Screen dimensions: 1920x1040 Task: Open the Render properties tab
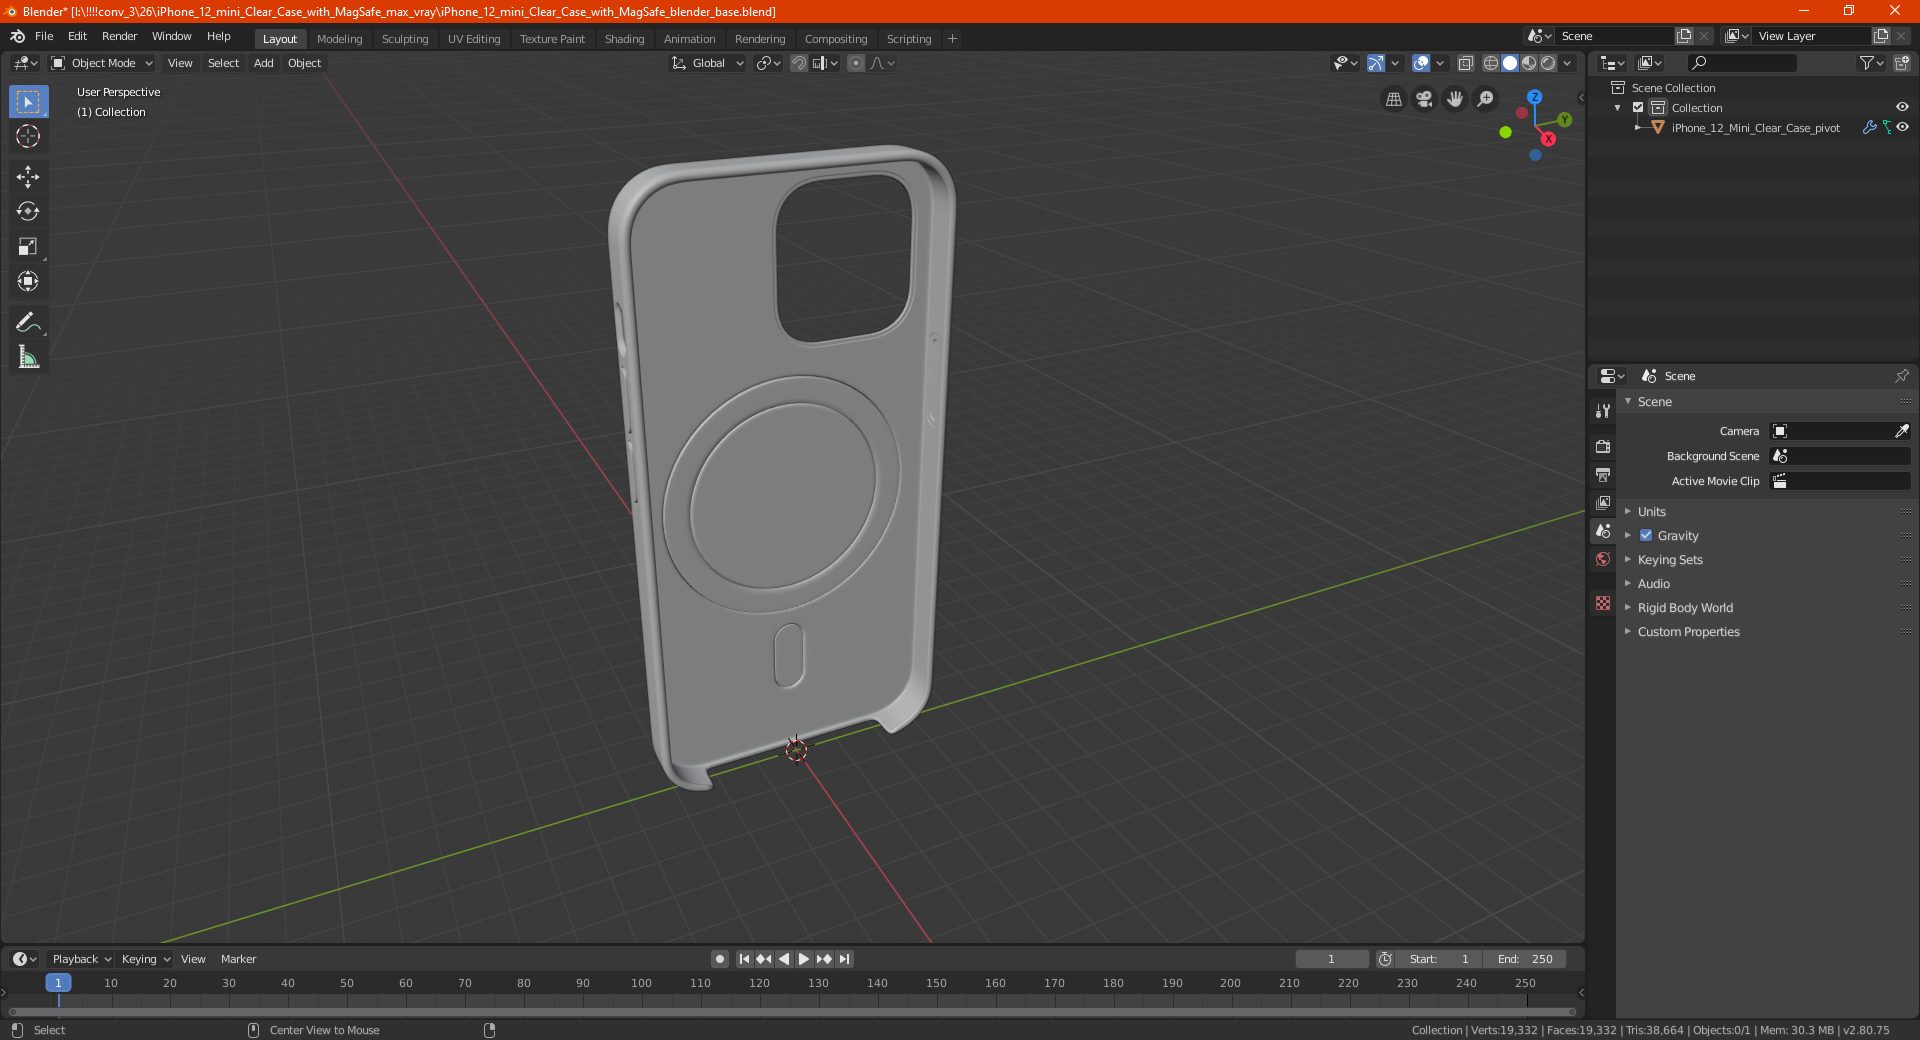pyautogui.click(x=1603, y=447)
